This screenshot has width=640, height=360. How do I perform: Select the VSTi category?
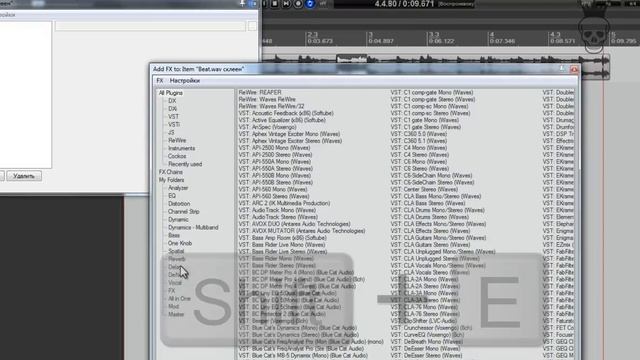(173, 124)
